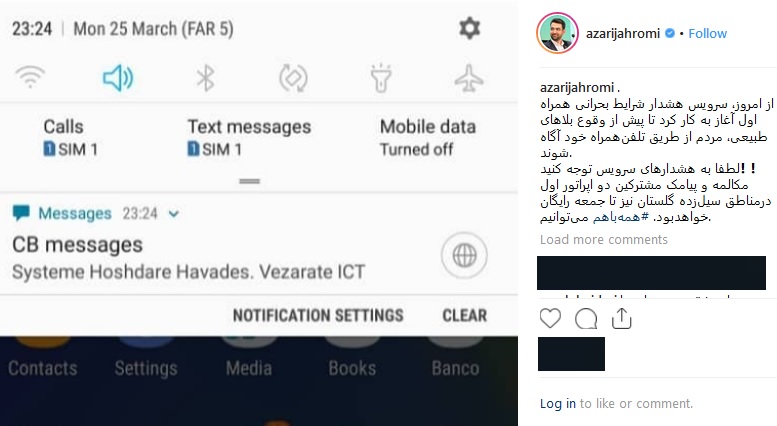777x426 pixels.
Task: Open Mobile data setting
Action: tap(428, 138)
